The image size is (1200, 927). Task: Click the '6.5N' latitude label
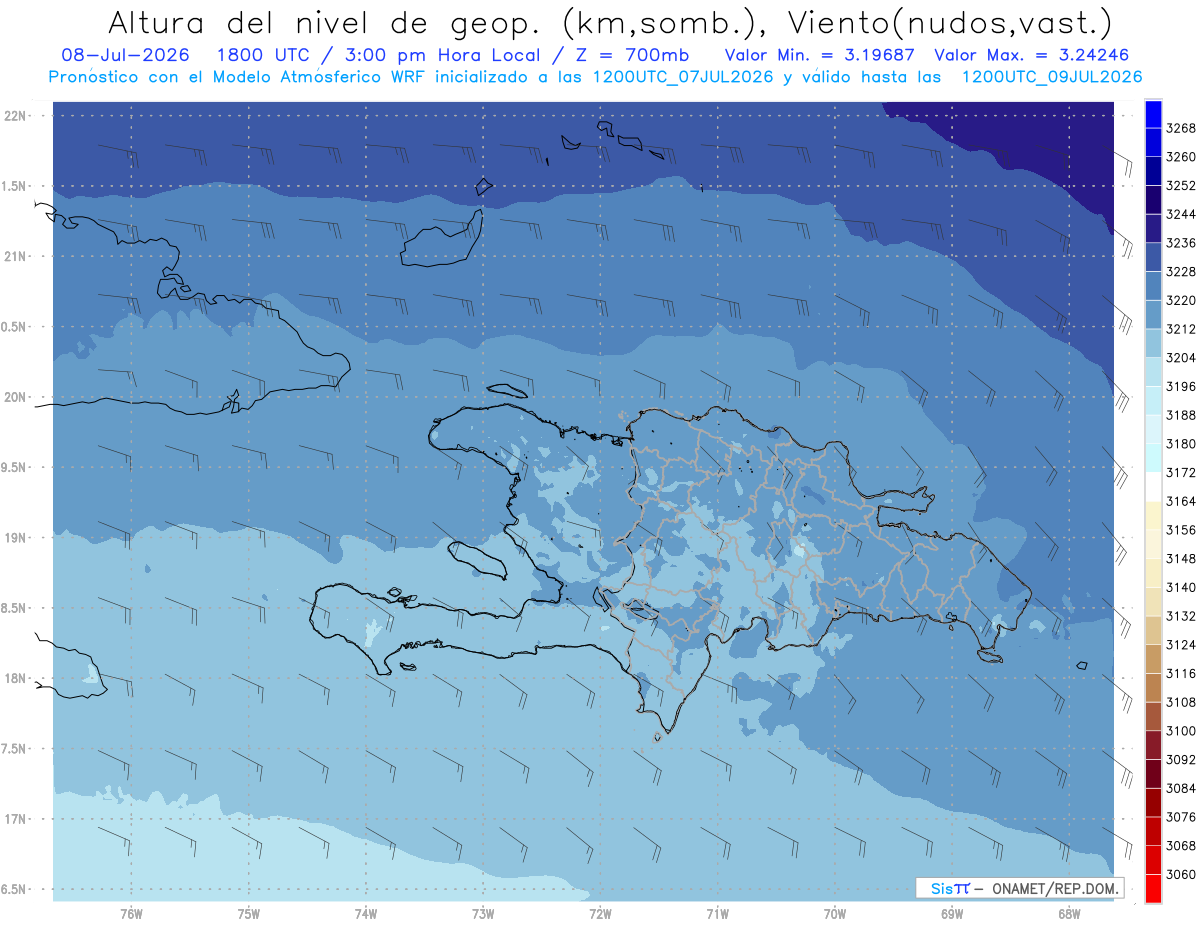tap(15, 889)
